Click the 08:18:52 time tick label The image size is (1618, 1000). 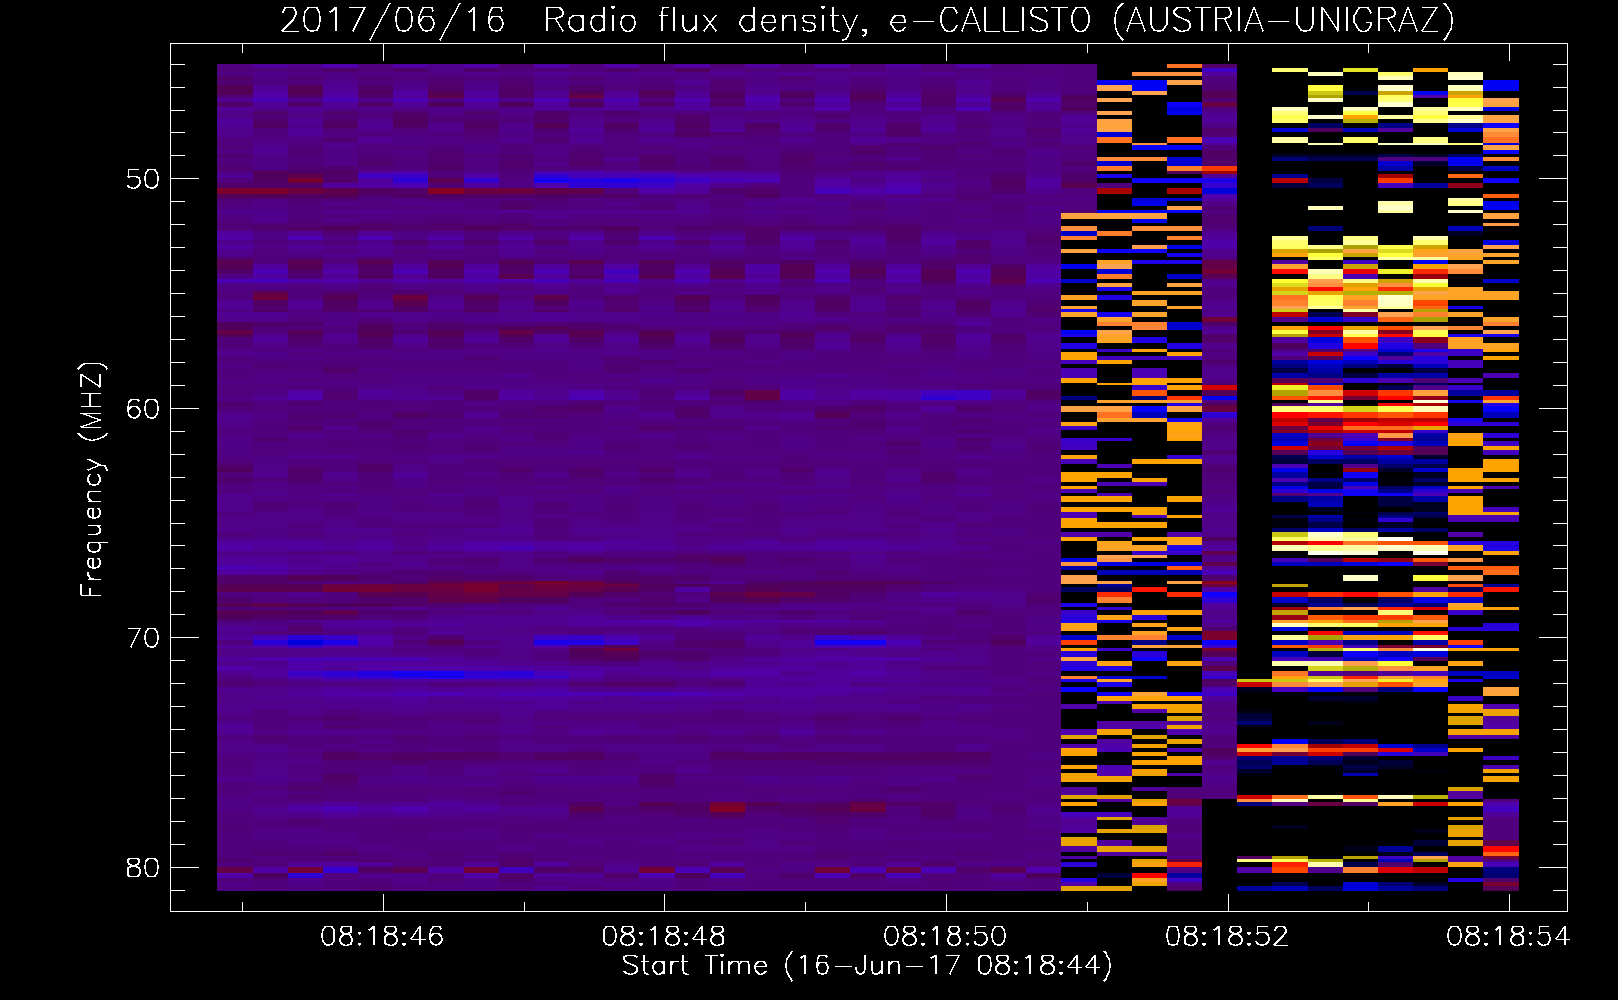coord(1227,937)
